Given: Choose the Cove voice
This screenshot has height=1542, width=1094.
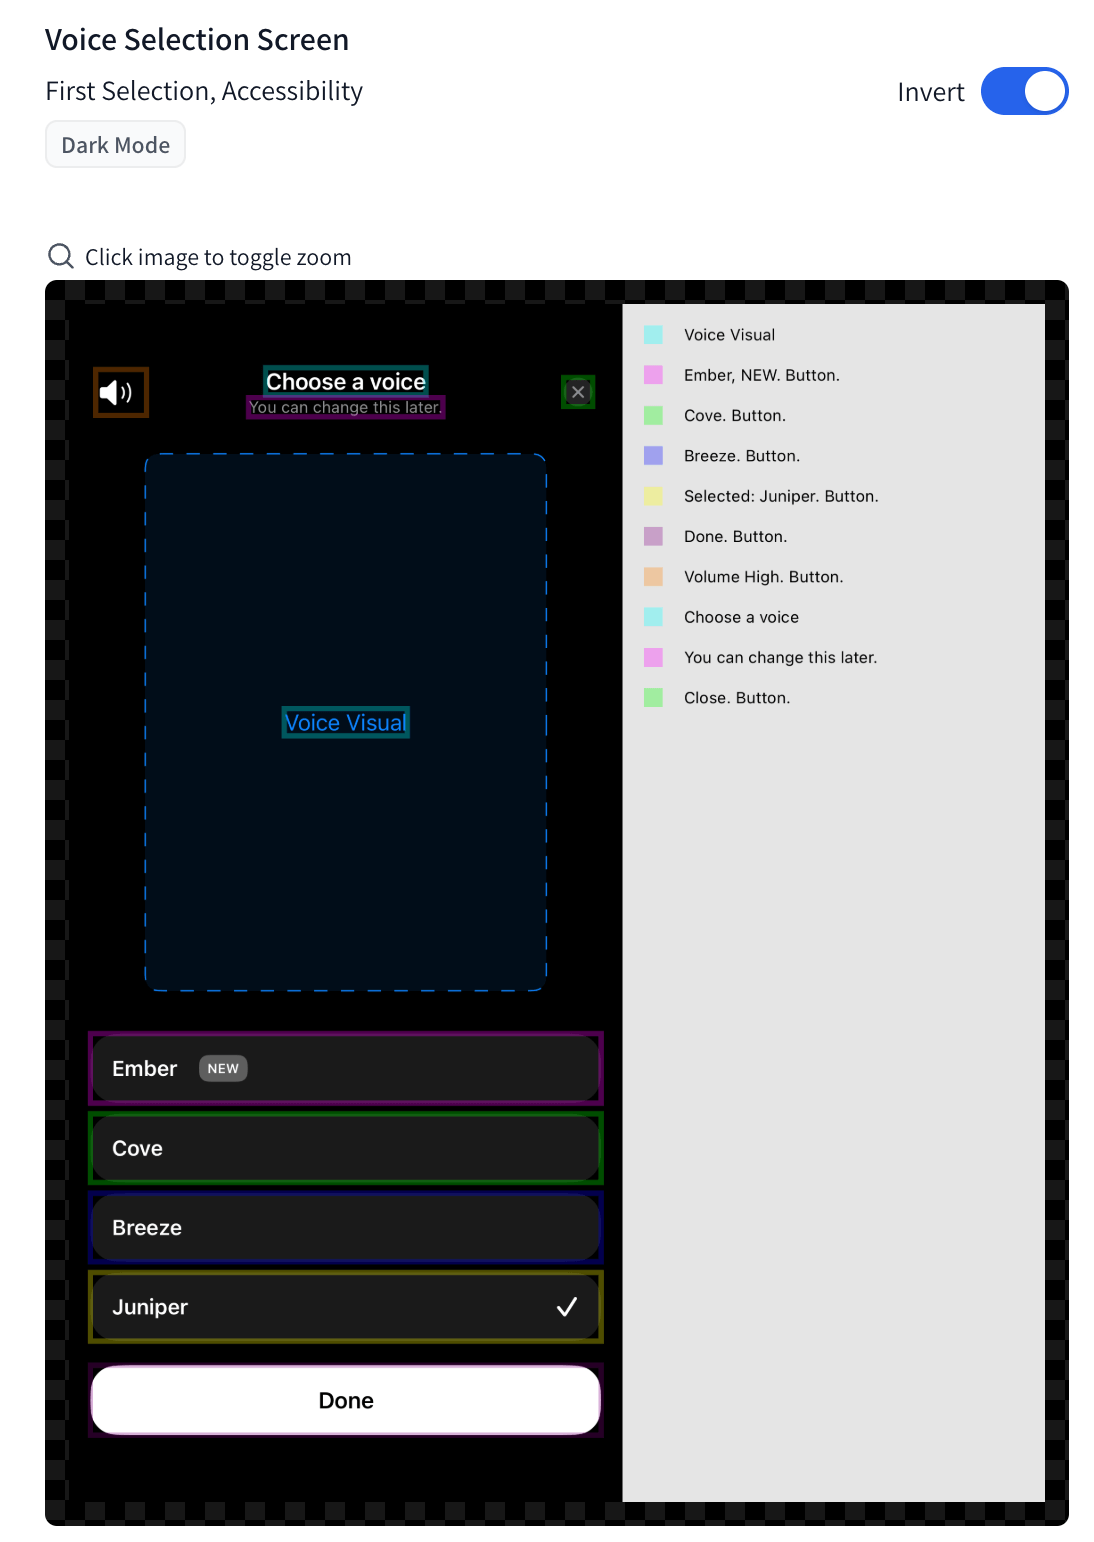Looking at the screenshot, I should tap(345, 1148).
